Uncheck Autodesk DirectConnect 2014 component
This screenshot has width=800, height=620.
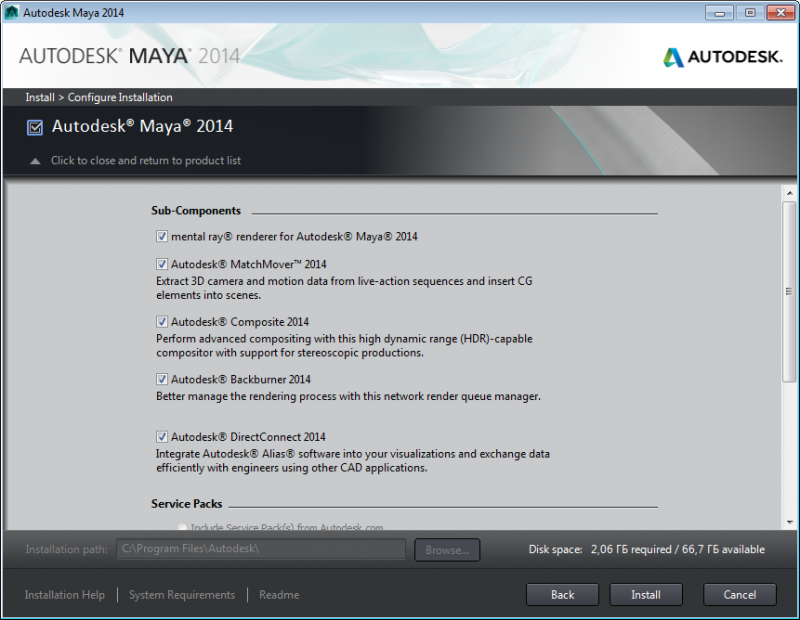point(162,437)
